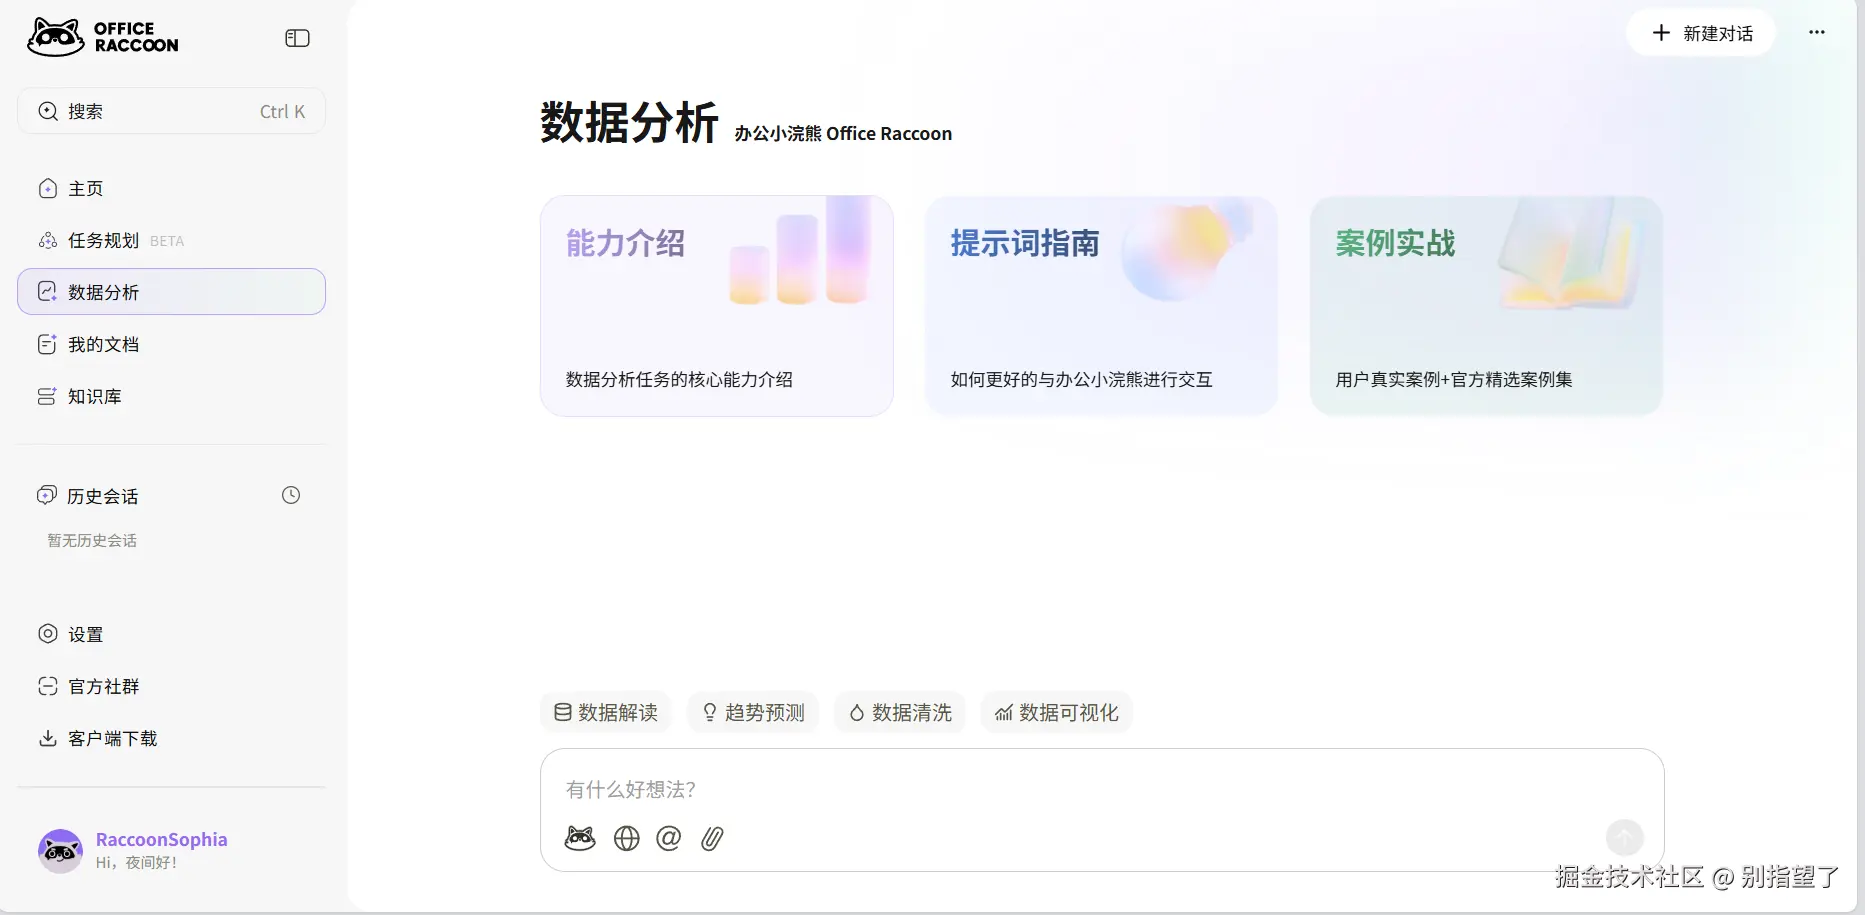Image resolution: width=1865 pixels, height=915 pixels.
Task: Click the history clock icon
Action: [x=291, y=495]
